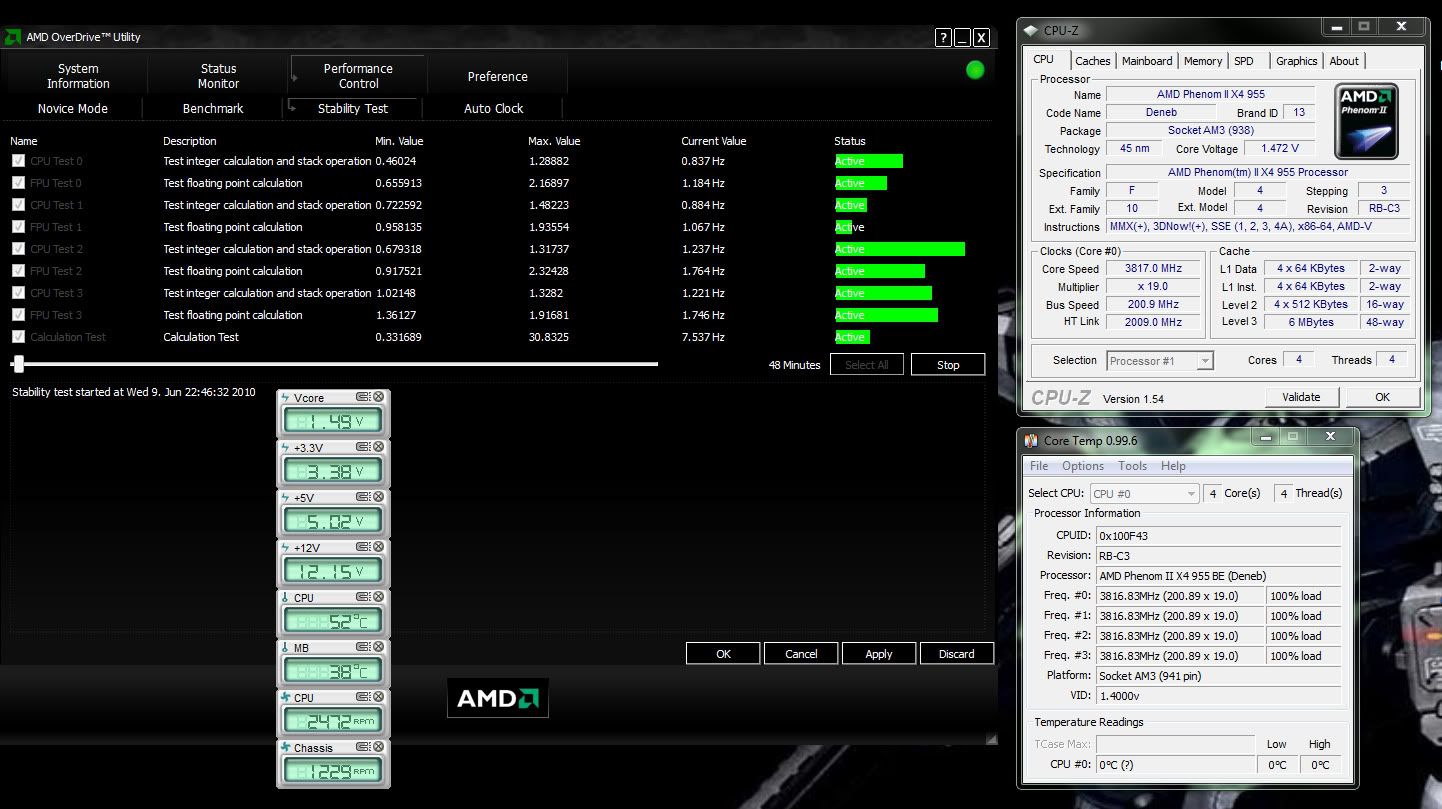This screenshot has height=809, width=1442.
Task: Click the Validate button in CPU-Z
Action: pyautogui.click(x=1301, y=397)
